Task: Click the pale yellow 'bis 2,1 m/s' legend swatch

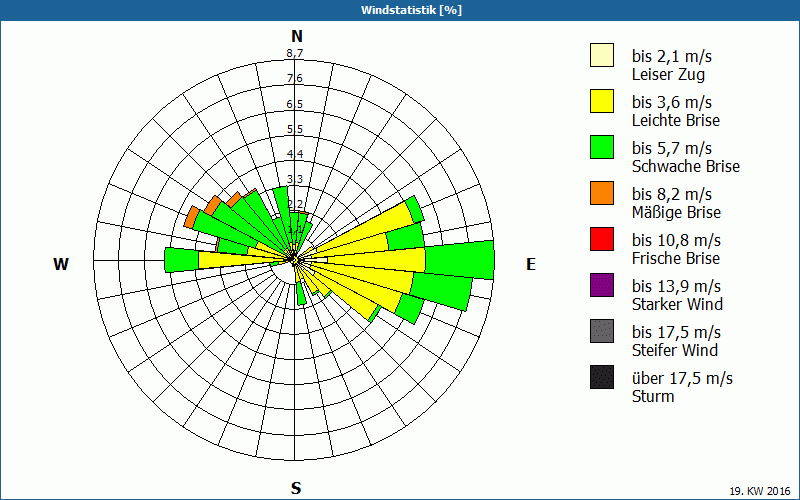Action: [x=602, y=55]
